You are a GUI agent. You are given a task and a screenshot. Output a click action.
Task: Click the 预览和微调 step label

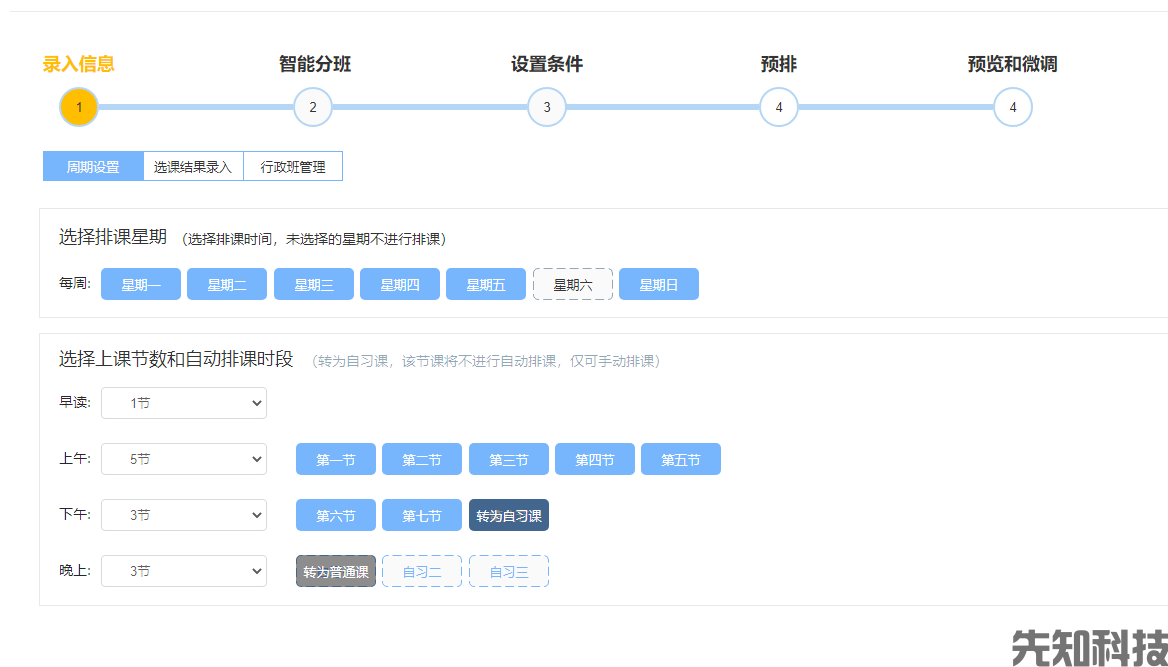[x=1012, y=64]
